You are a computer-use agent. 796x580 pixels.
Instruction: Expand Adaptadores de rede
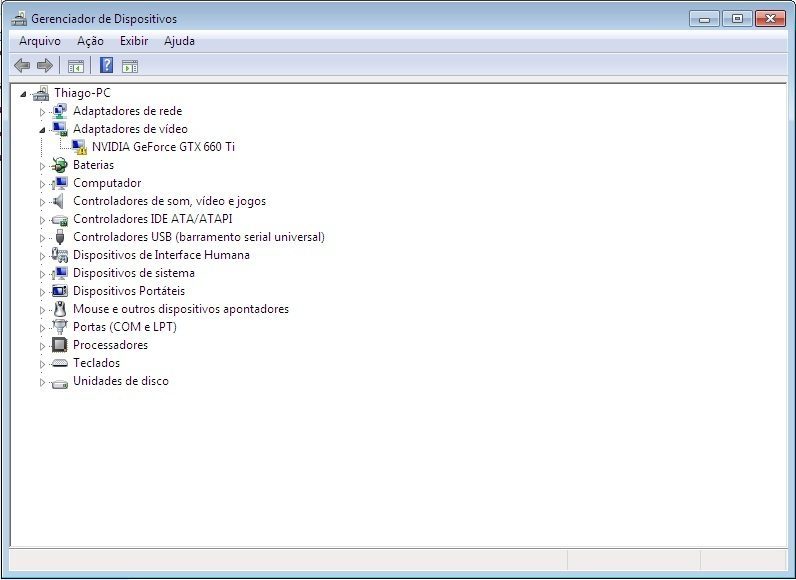[x=42, y=112]
